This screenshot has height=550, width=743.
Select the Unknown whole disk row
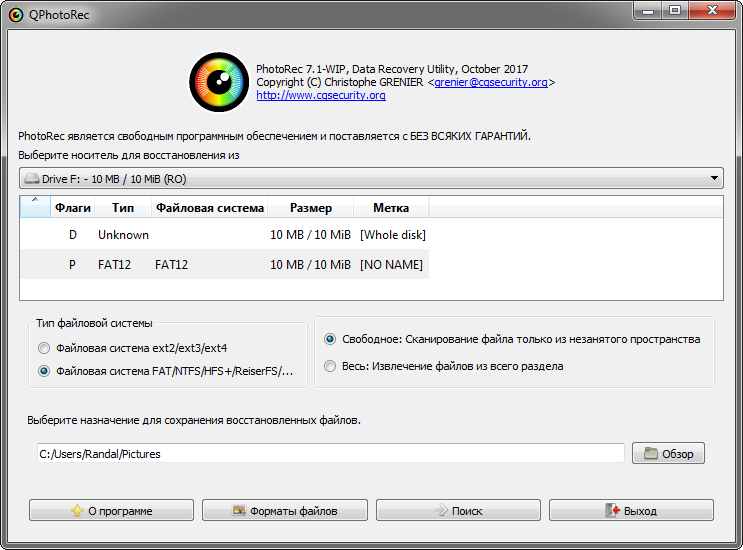225,234
